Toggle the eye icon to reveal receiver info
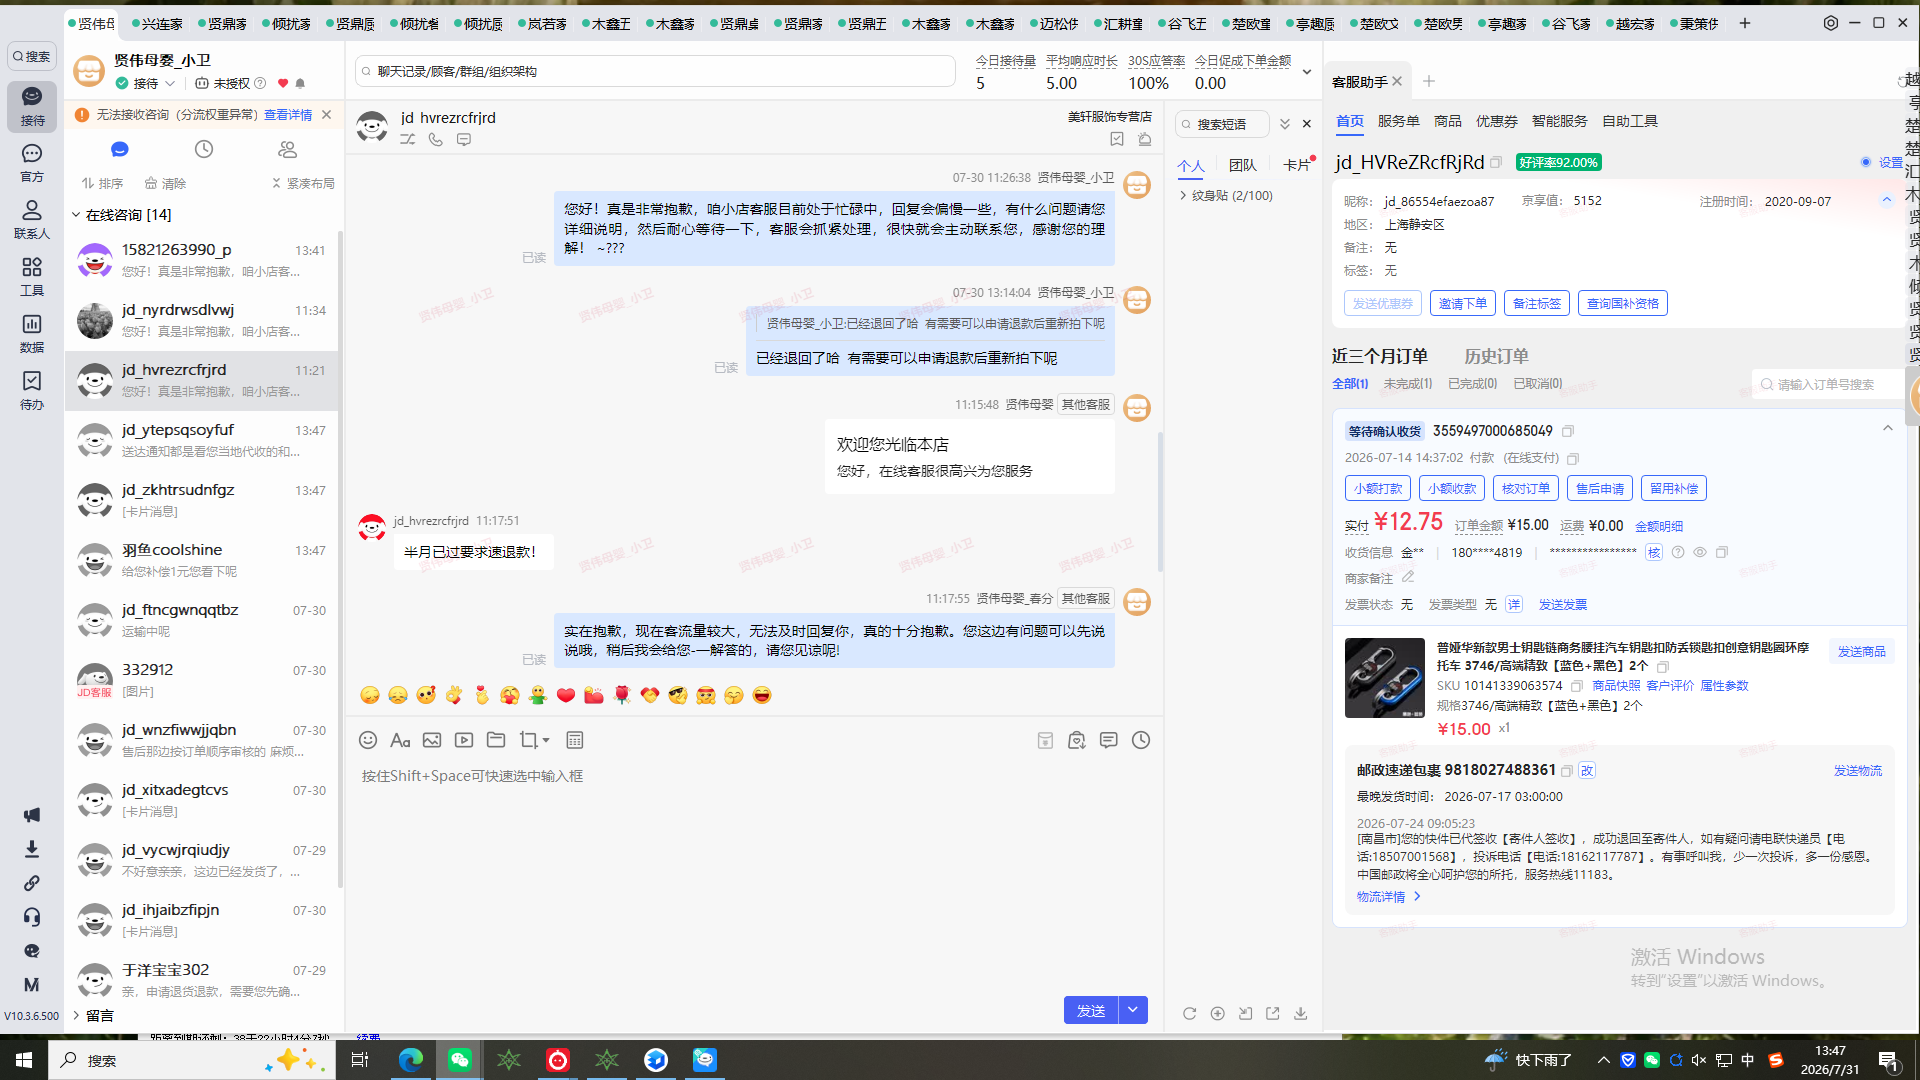This screenshot has width=1920, height=1080. point(1700,552)
